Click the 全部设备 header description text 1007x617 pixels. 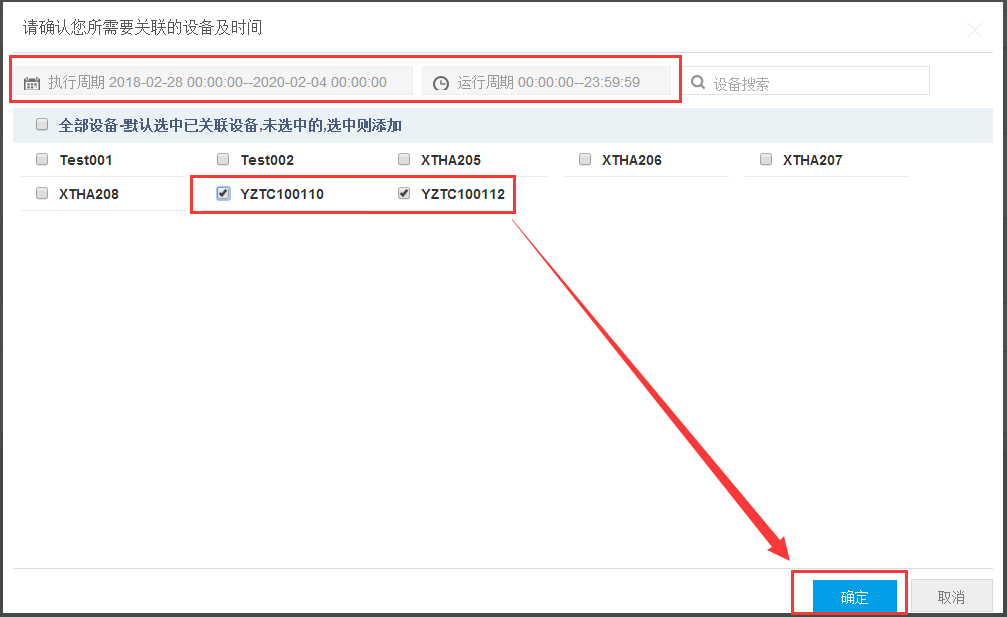(x=230, y=126)
